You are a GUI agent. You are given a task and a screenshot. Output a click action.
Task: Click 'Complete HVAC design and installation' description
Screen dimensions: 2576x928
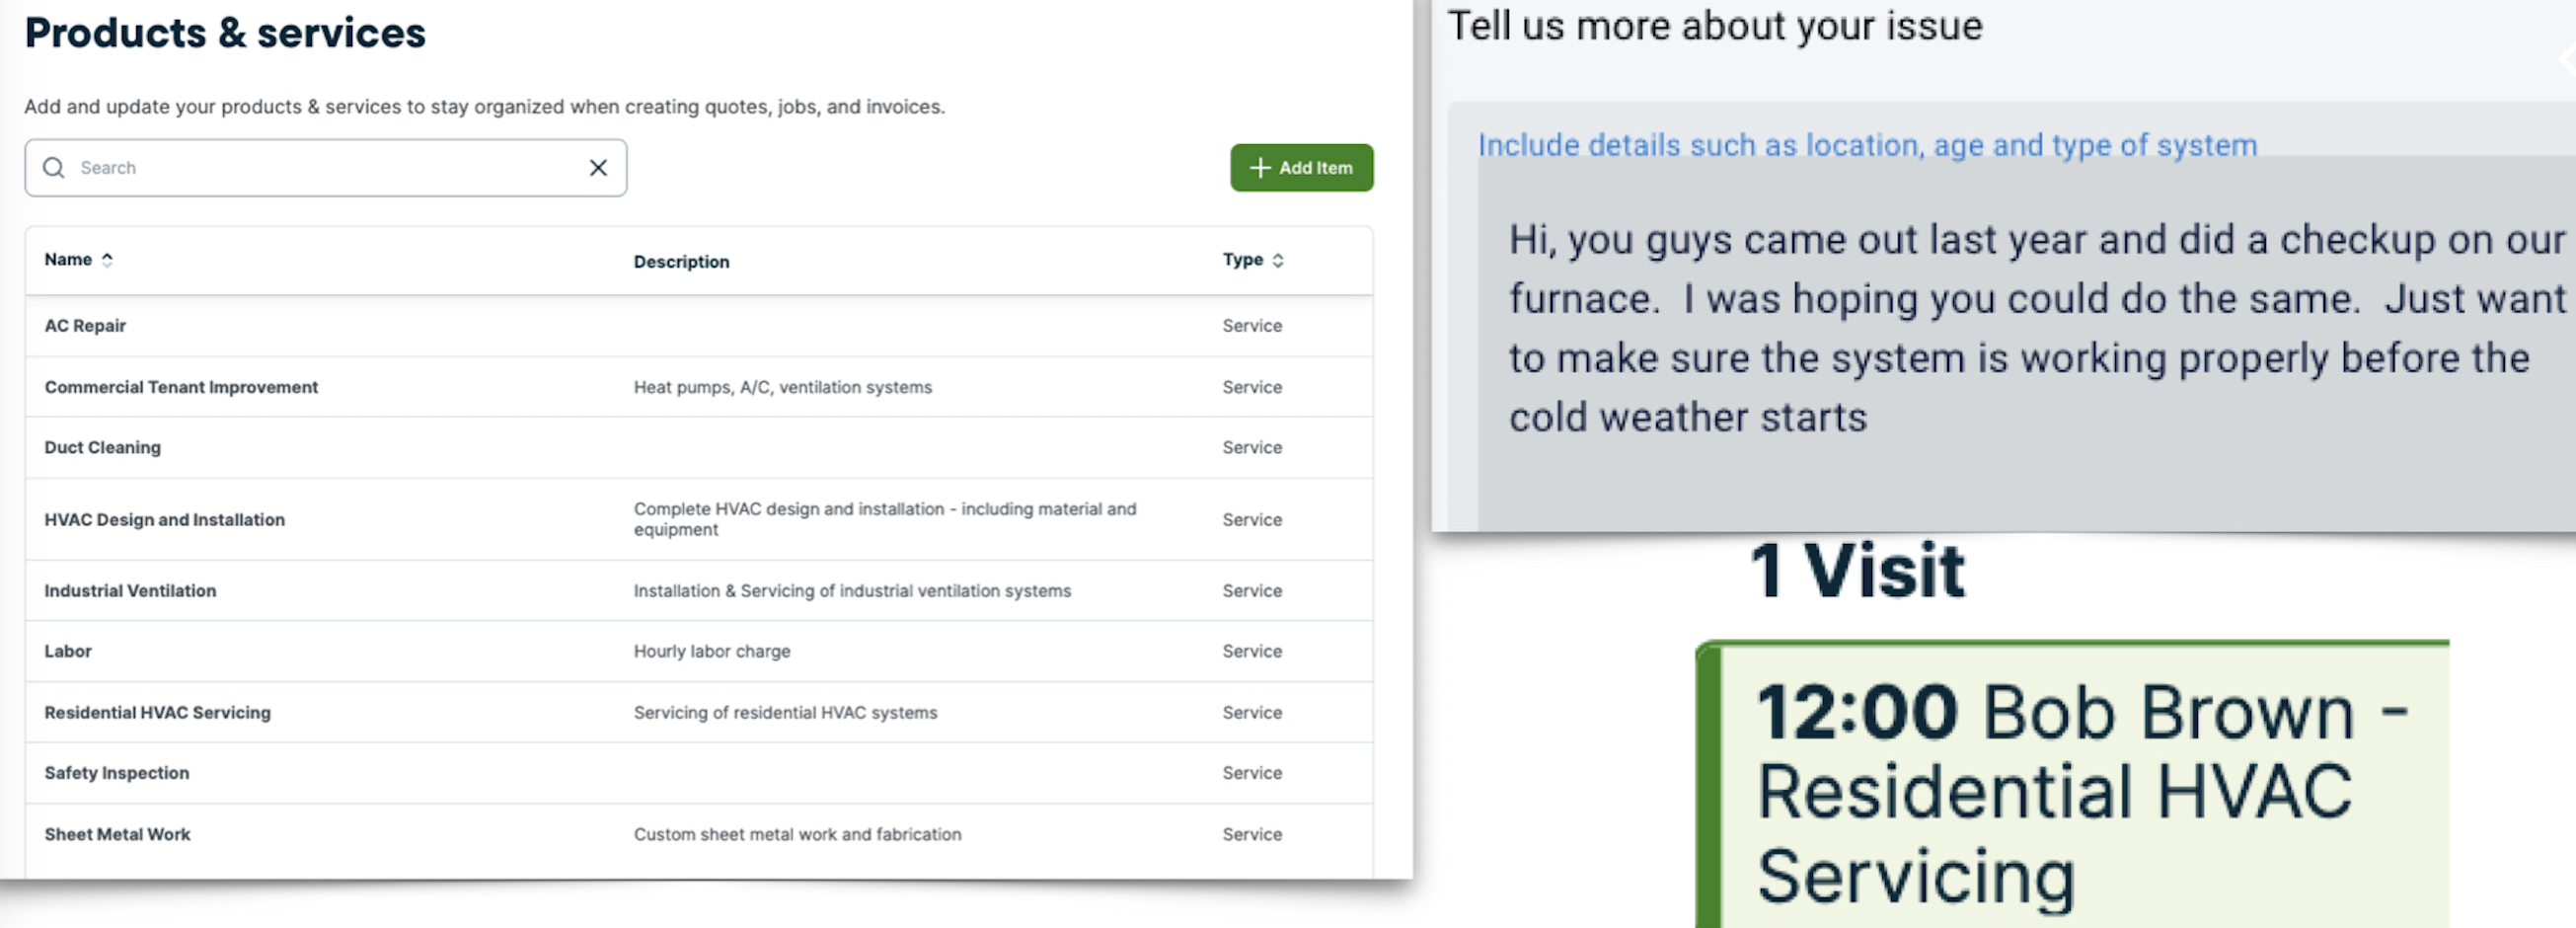(885, 519)
